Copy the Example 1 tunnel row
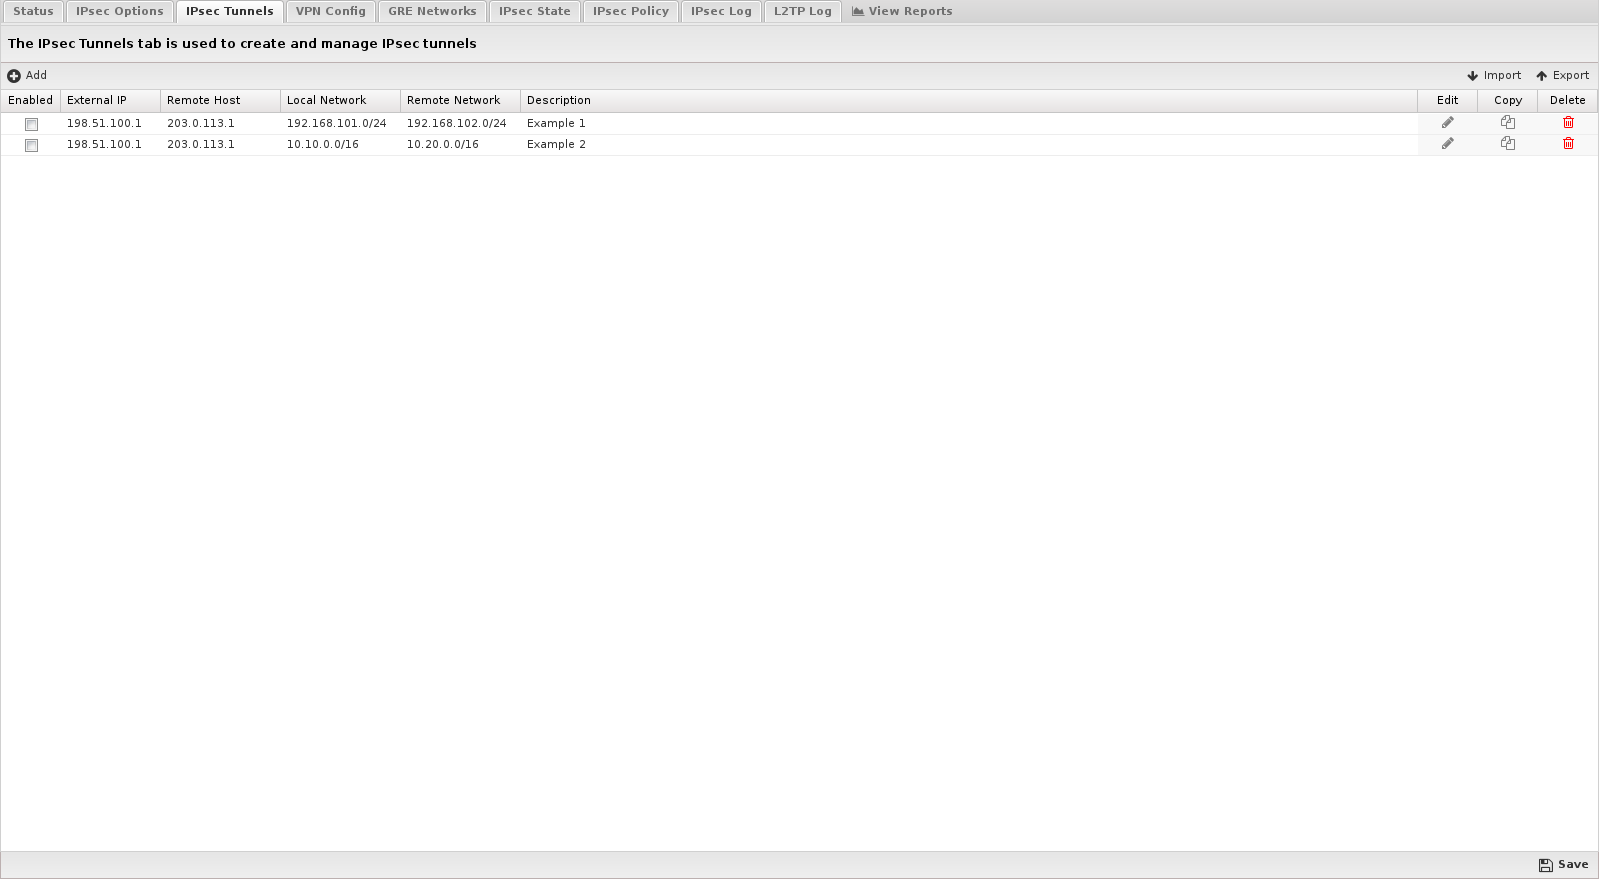The width and height of the screenshot is (1599, 879). (1508, 123)
